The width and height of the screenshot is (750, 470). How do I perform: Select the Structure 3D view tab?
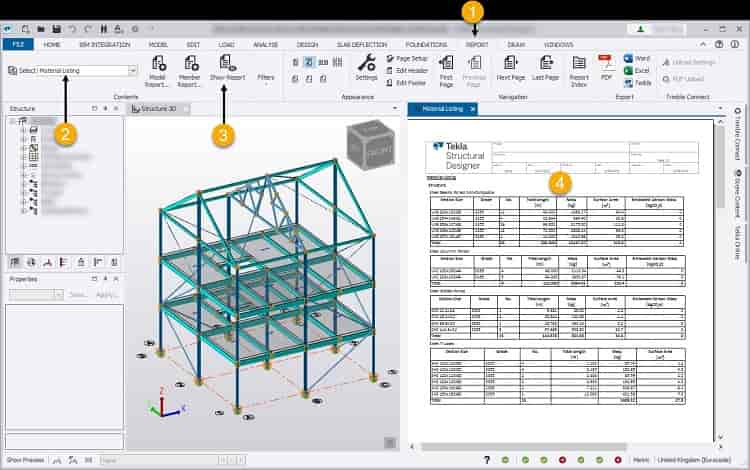click(159, 108)
